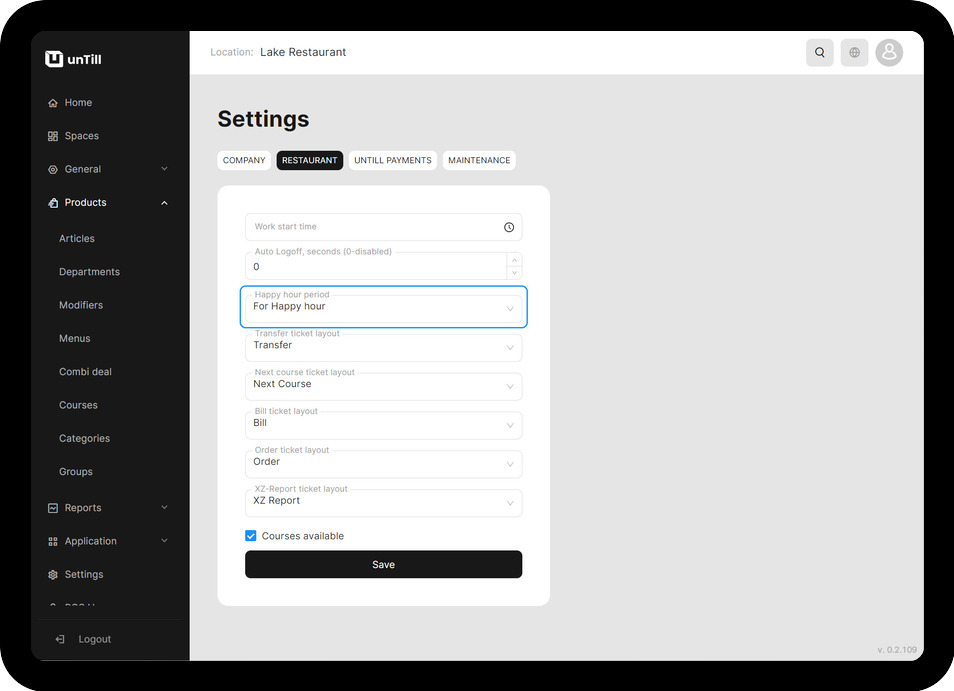Open the language globe icon
This screenshot has height=691, width=954.
(854, 53)
